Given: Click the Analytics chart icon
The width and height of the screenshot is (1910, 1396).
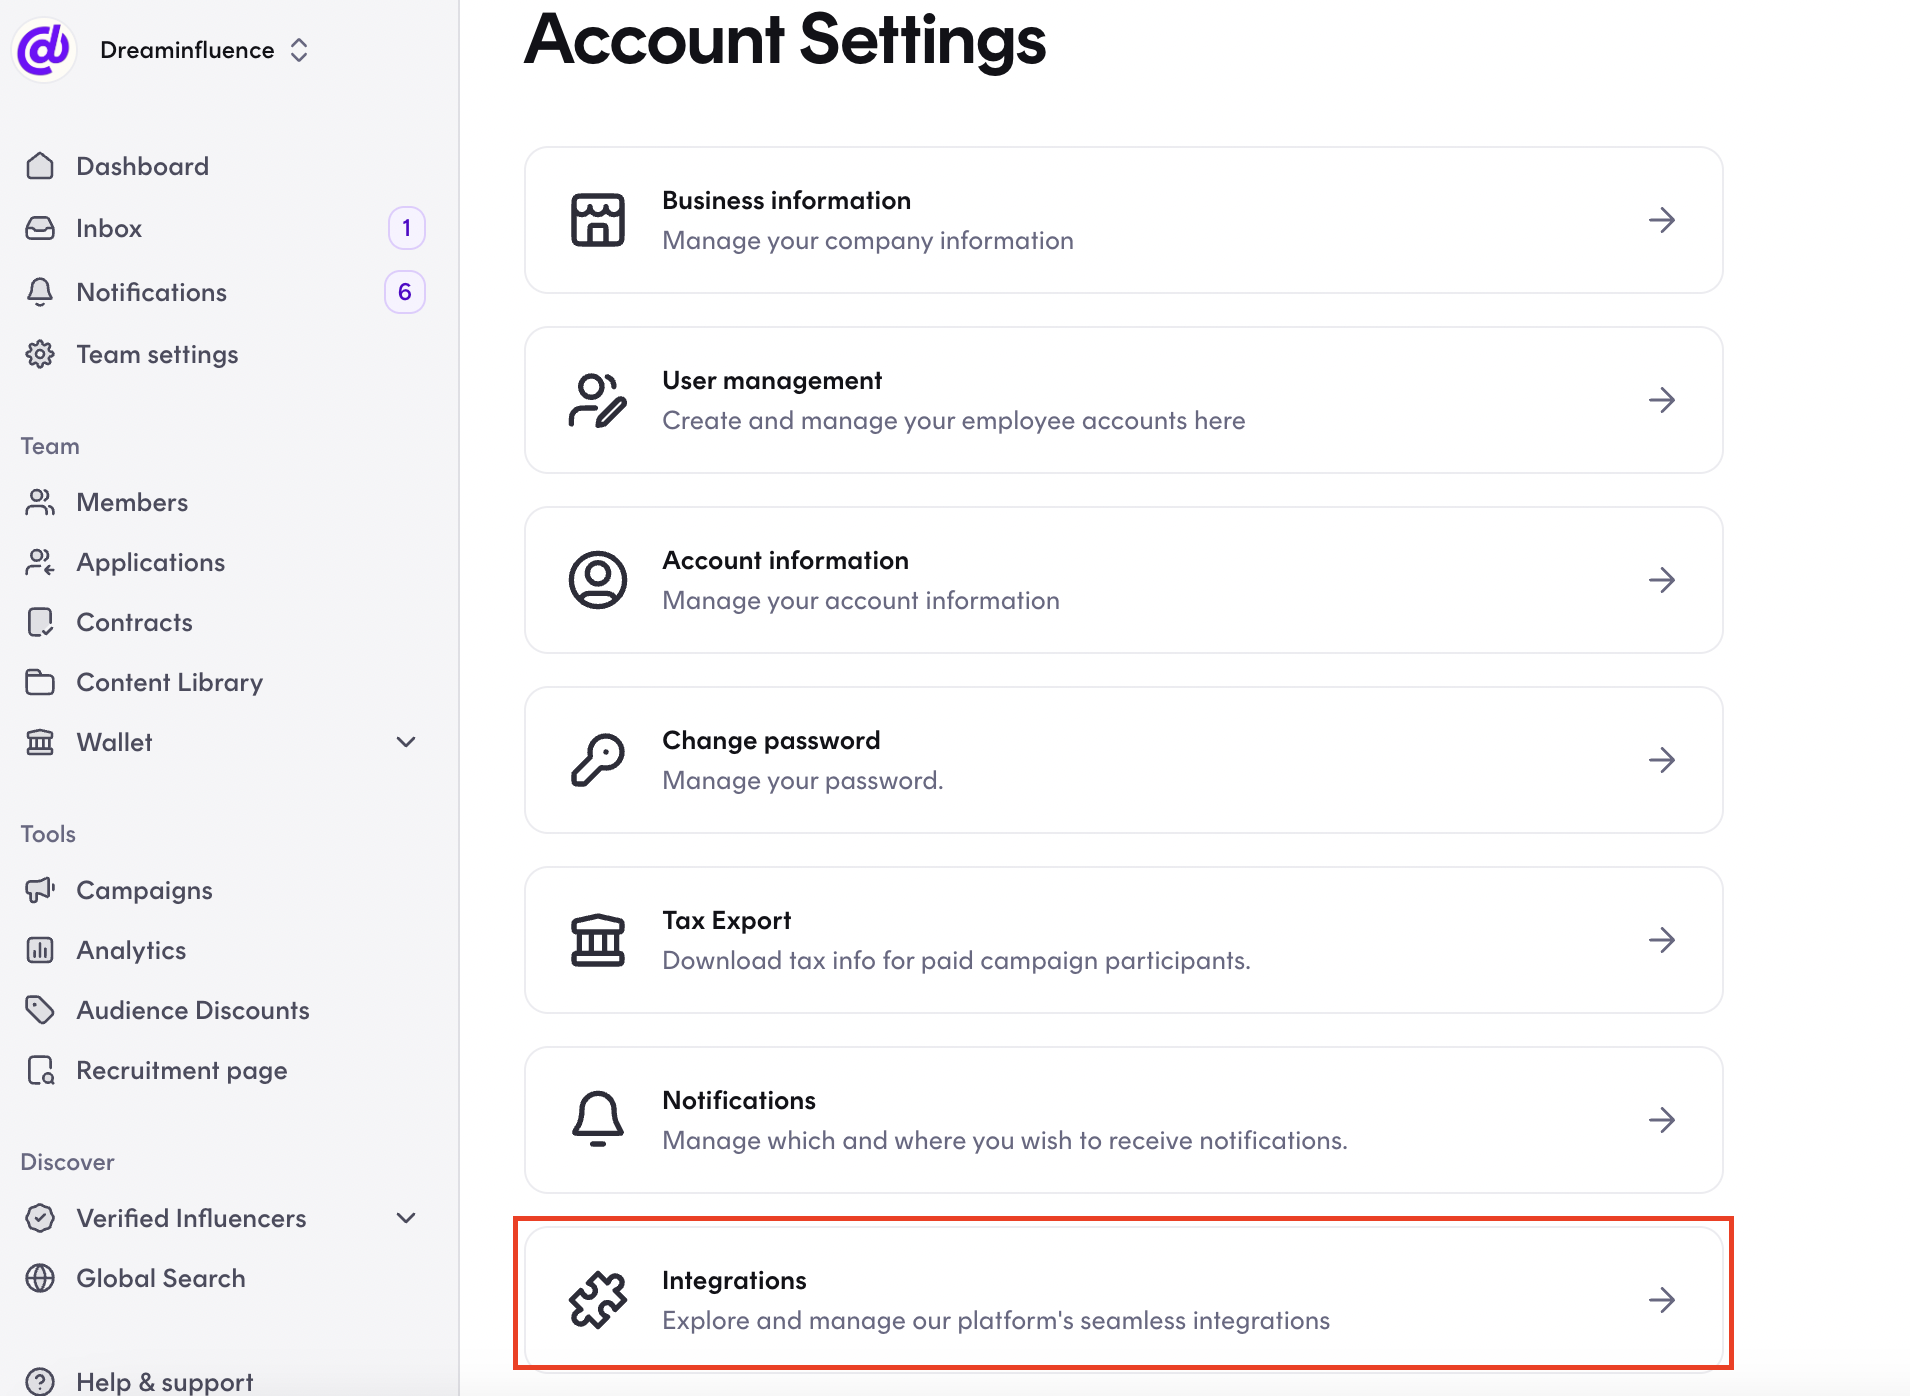Looking at the screenshot, I should (x=40, y=950).
